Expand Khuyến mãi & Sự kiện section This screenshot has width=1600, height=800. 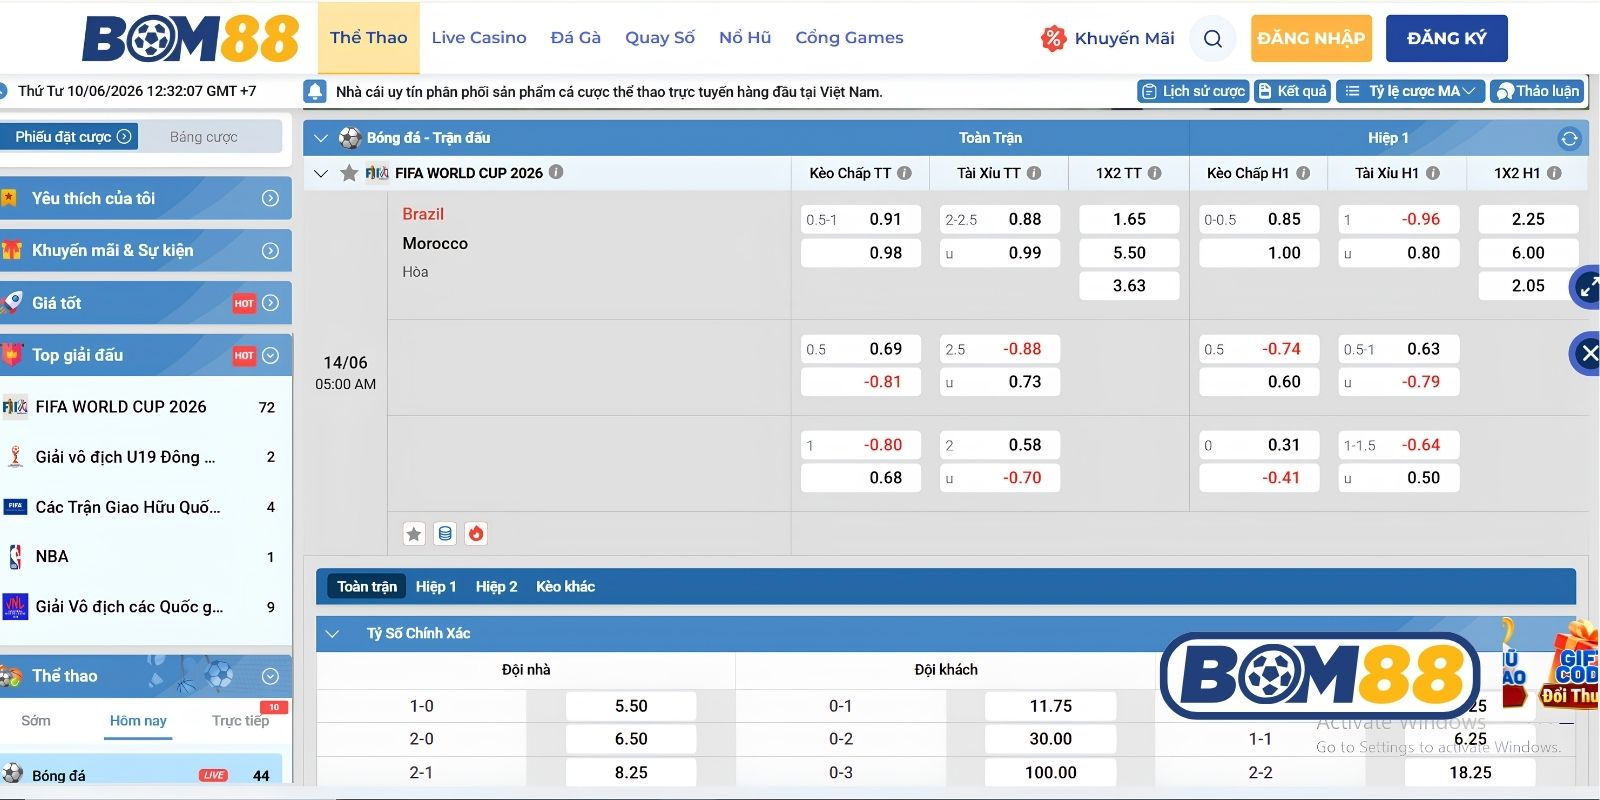click(145, 250)
